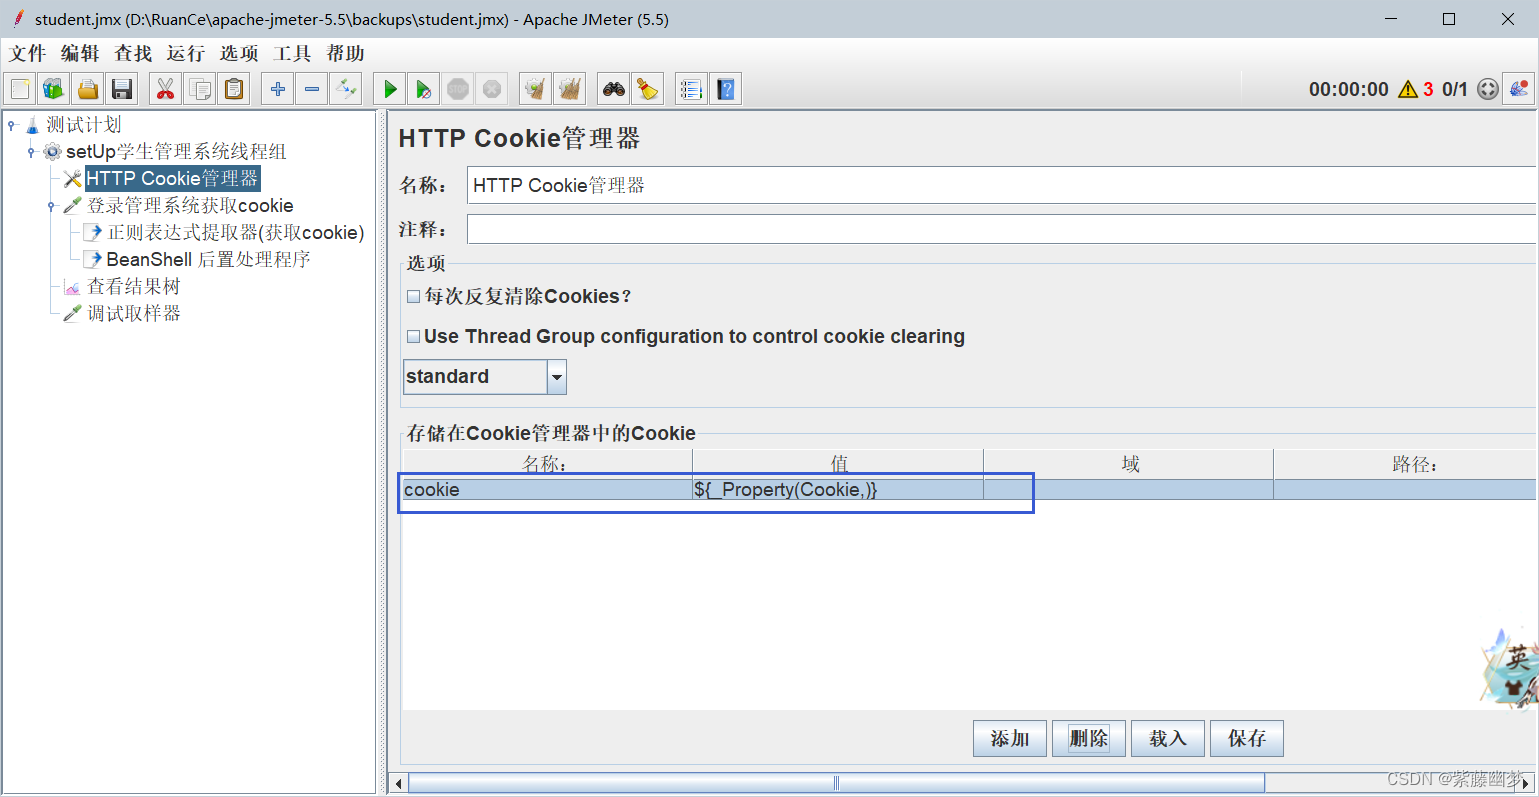This screenshot has width=1539, height=797.
Task: Reset search with brush icon
Action: coord(648,89)
